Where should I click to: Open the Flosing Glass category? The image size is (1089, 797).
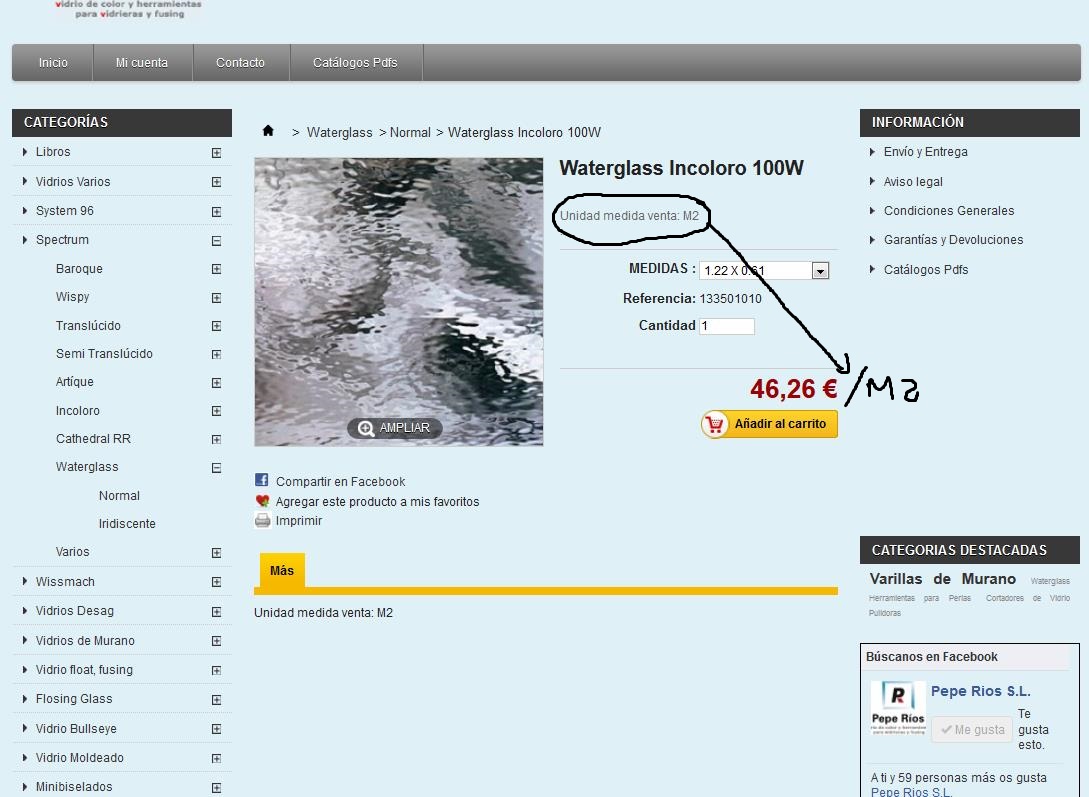[74, 699]
